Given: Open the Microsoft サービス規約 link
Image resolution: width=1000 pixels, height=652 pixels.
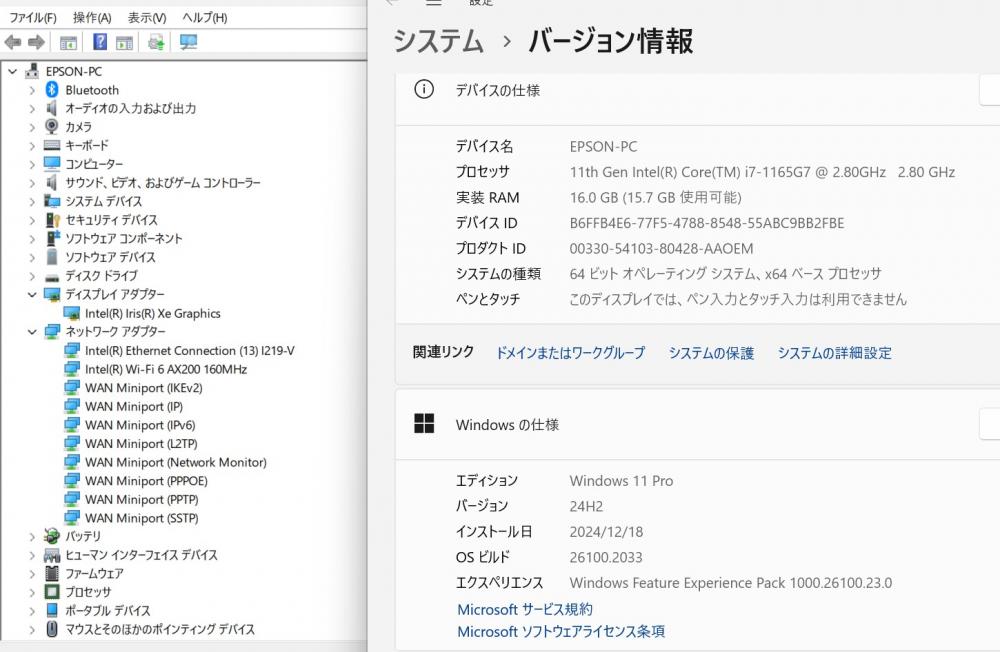Looking at the screenshot, I should tap(524, 609).
